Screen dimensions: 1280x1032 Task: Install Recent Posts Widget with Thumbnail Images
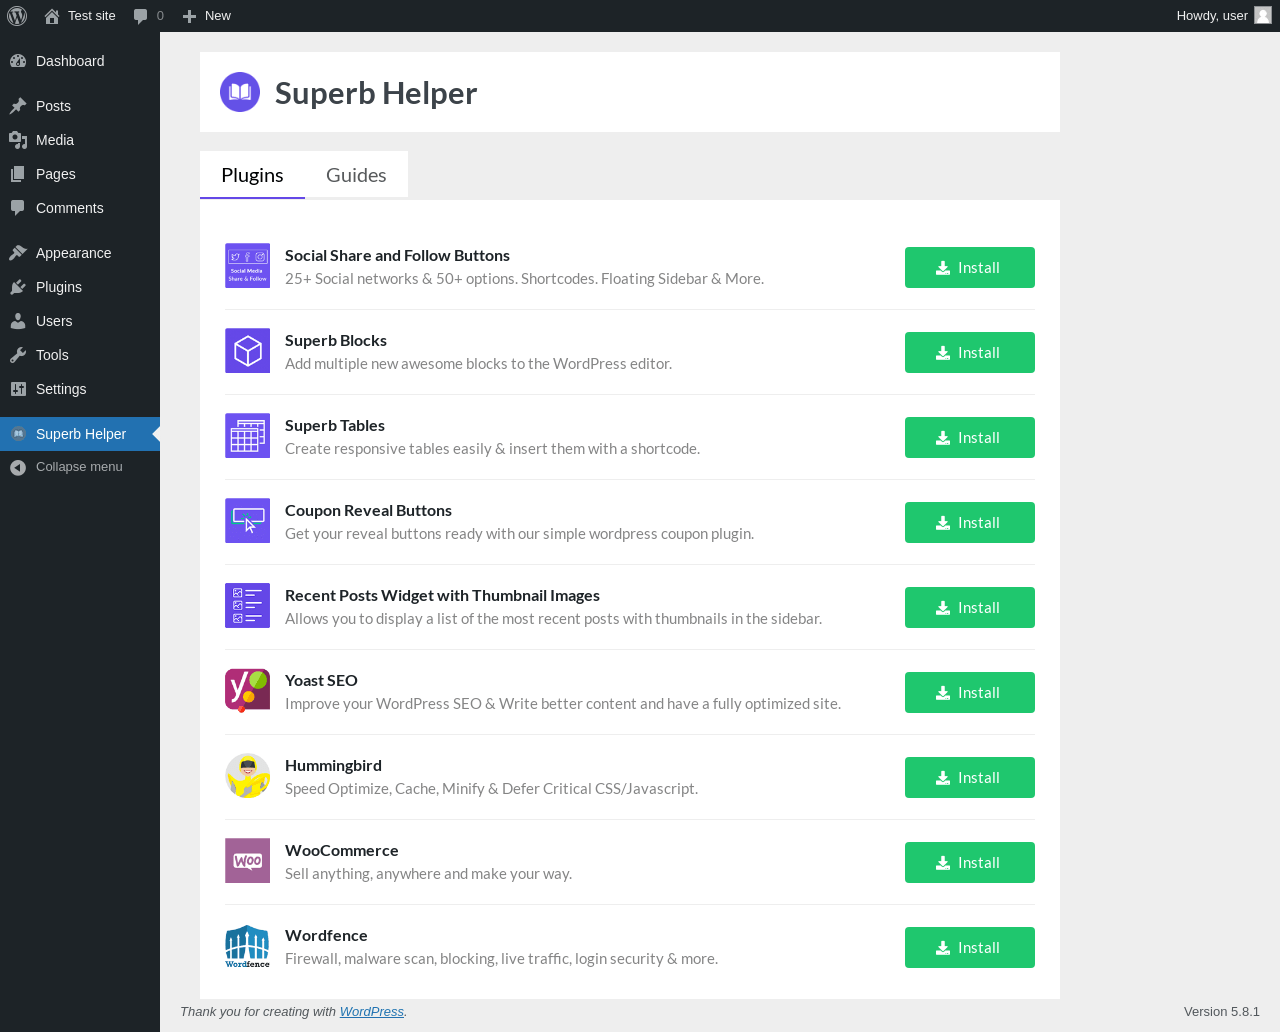point(970,608)
